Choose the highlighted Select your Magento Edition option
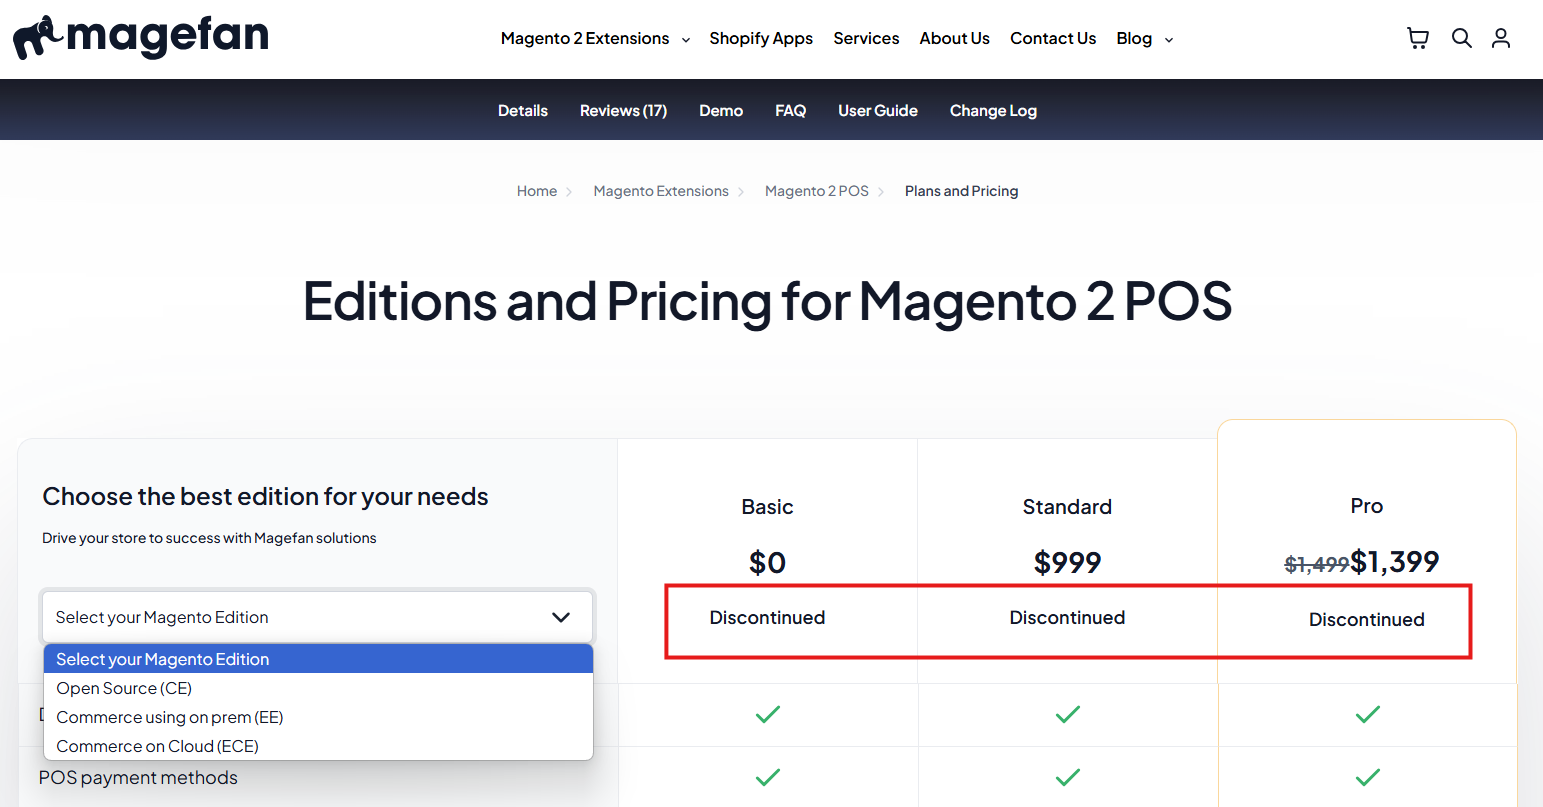 tap(318, 659)
